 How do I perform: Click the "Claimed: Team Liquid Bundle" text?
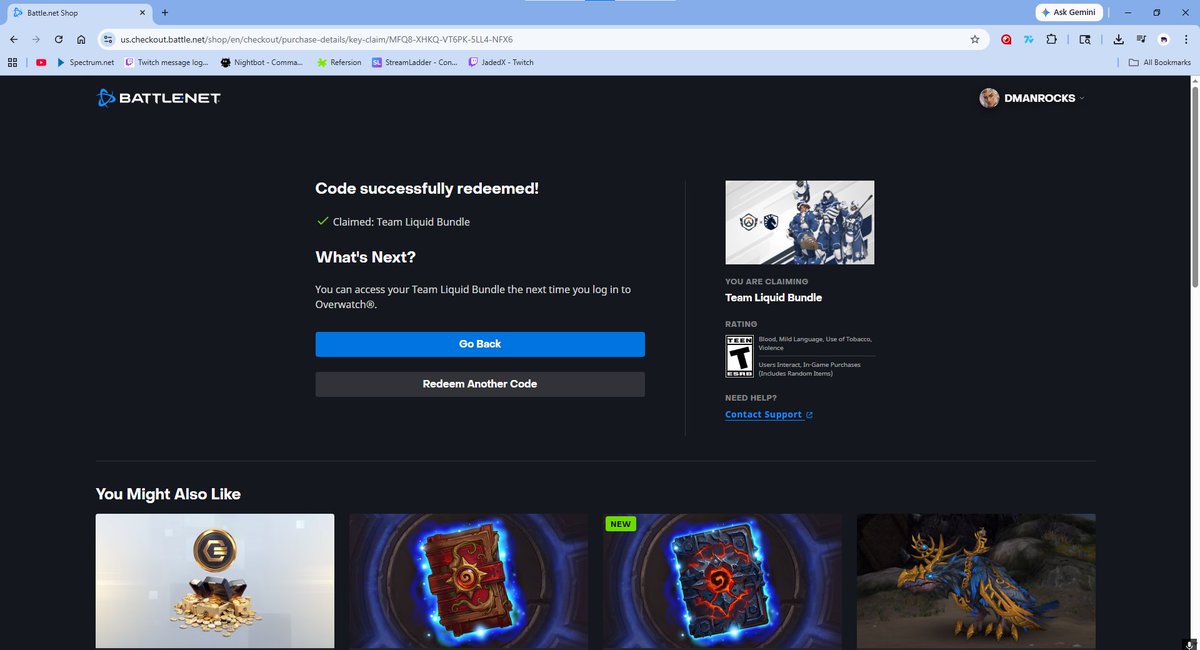click(x=401, y=222)
